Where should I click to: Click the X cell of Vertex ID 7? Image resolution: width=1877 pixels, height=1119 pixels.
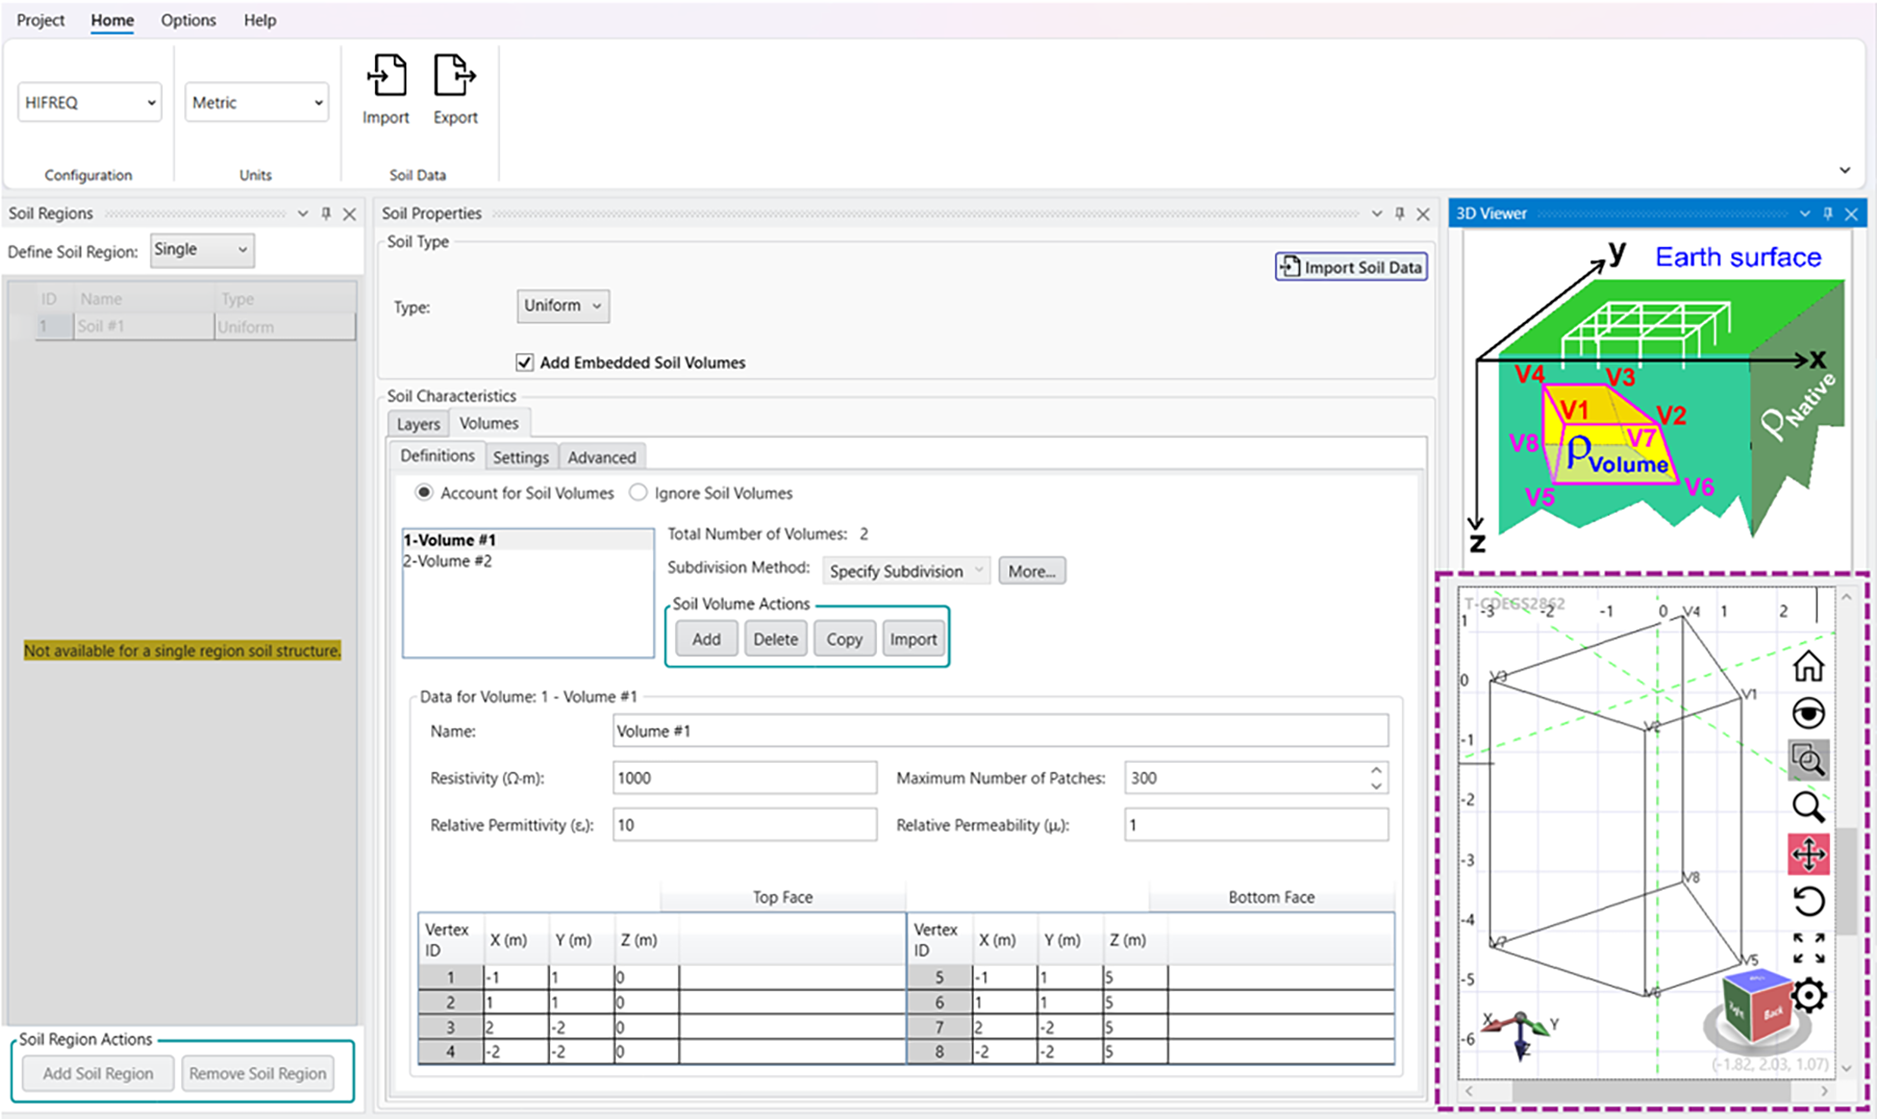pos(1005,1027)
